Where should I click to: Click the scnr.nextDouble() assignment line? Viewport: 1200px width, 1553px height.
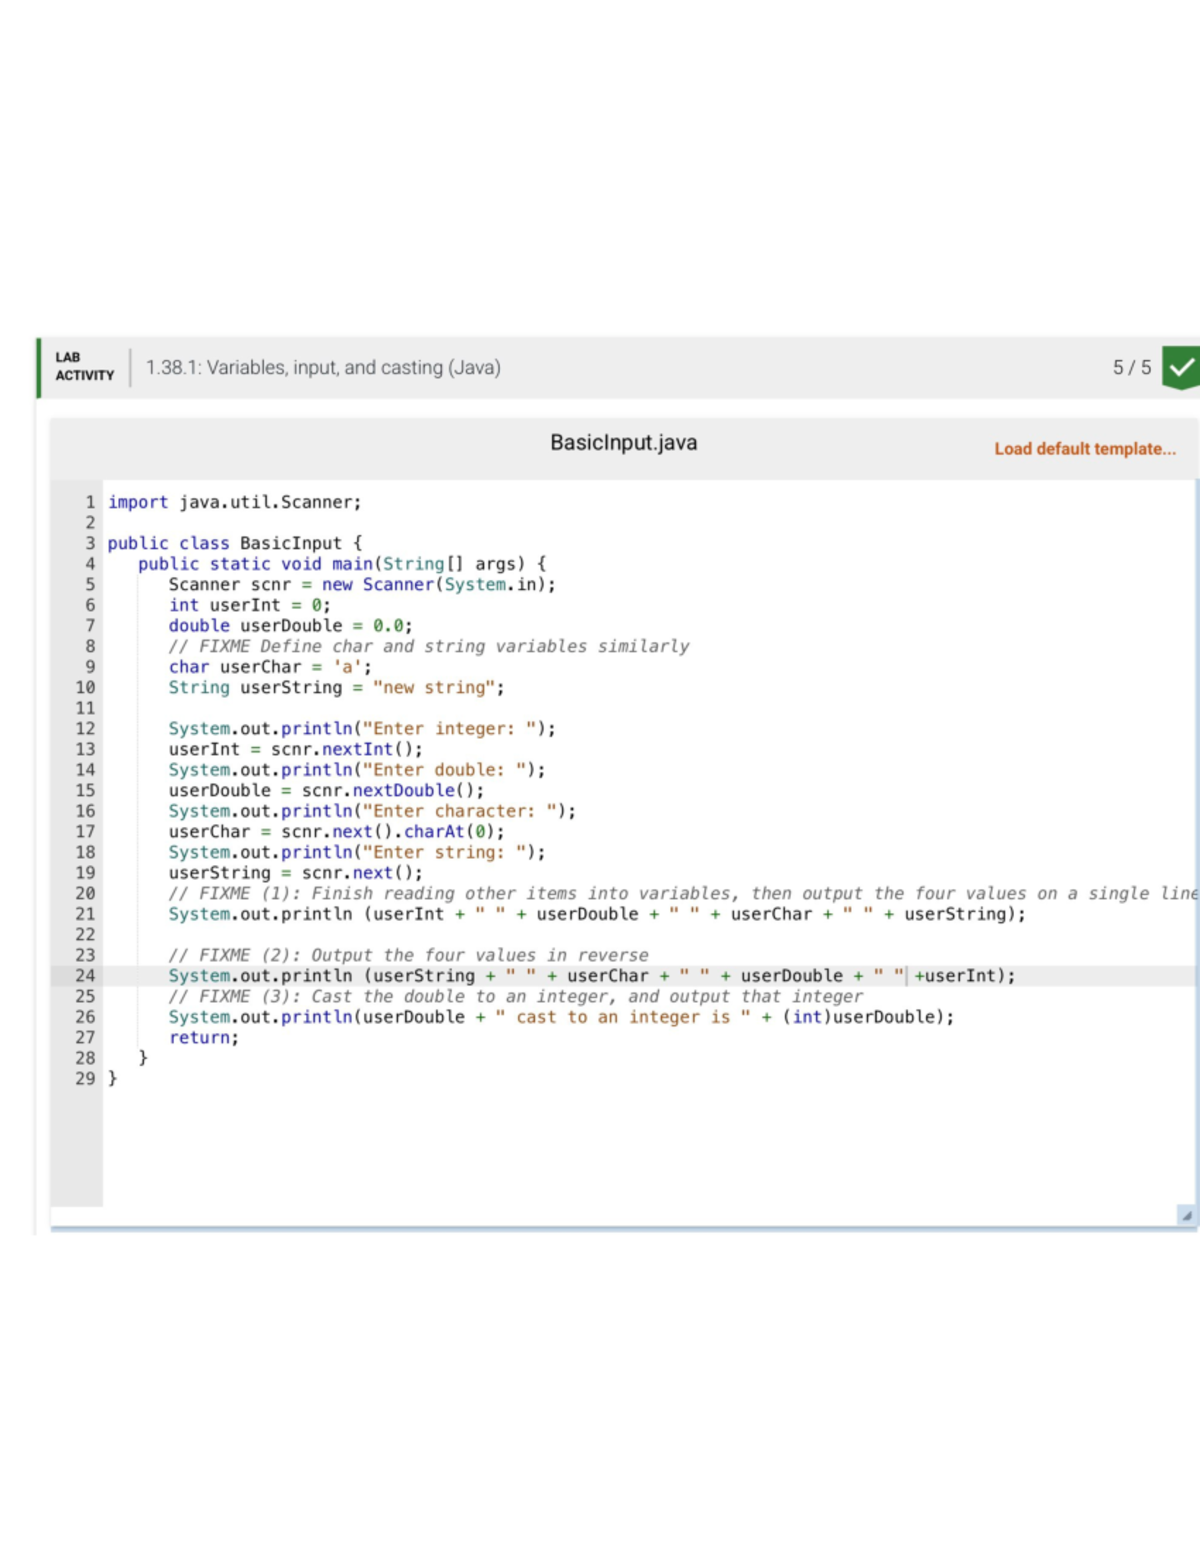point(325,791)
